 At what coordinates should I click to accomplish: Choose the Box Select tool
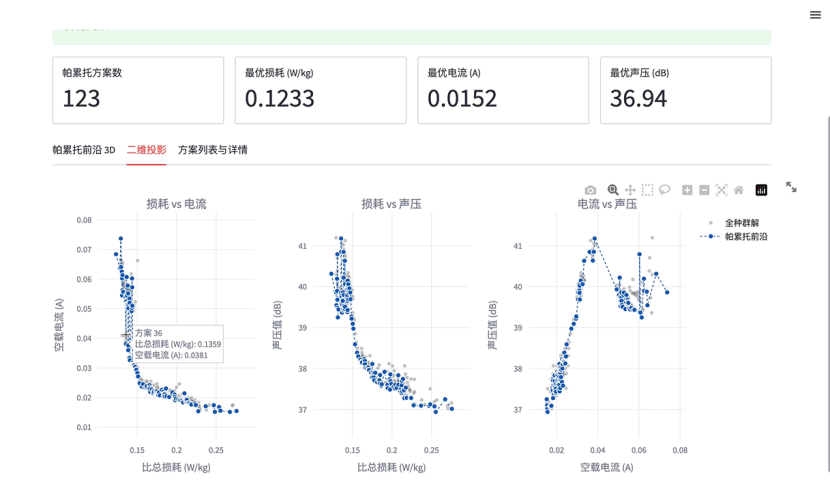[x=647, y=190]
